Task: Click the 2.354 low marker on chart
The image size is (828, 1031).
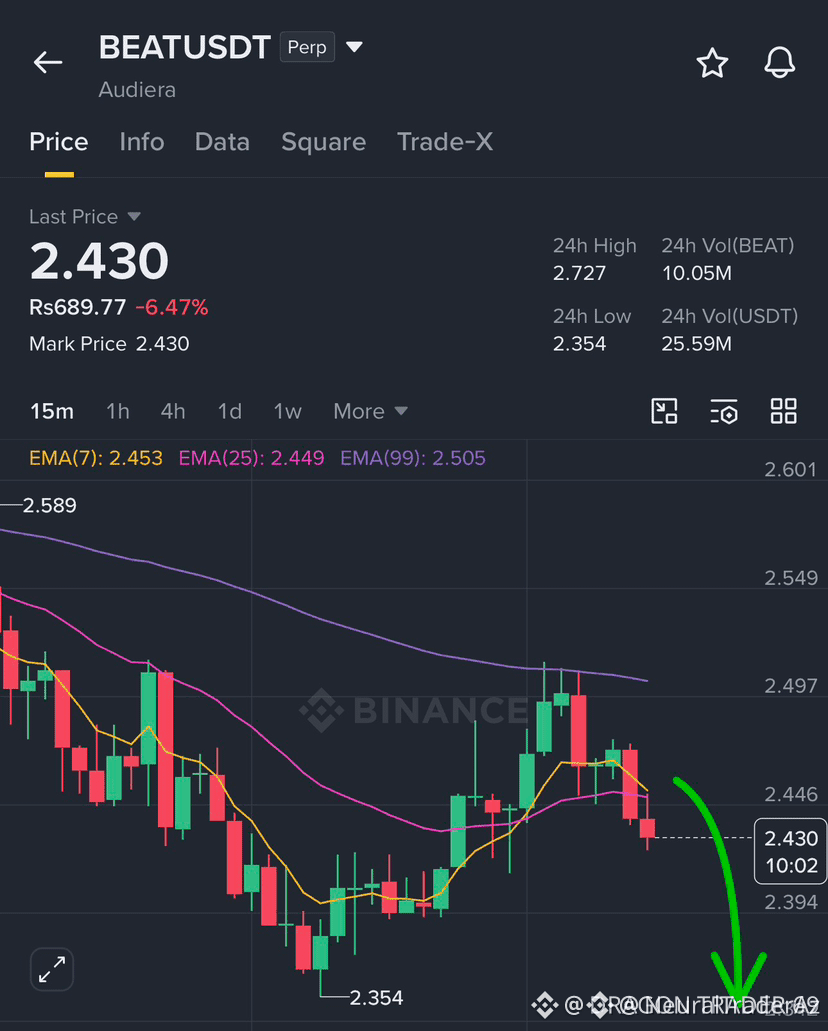Action: (x=376, y=997)
